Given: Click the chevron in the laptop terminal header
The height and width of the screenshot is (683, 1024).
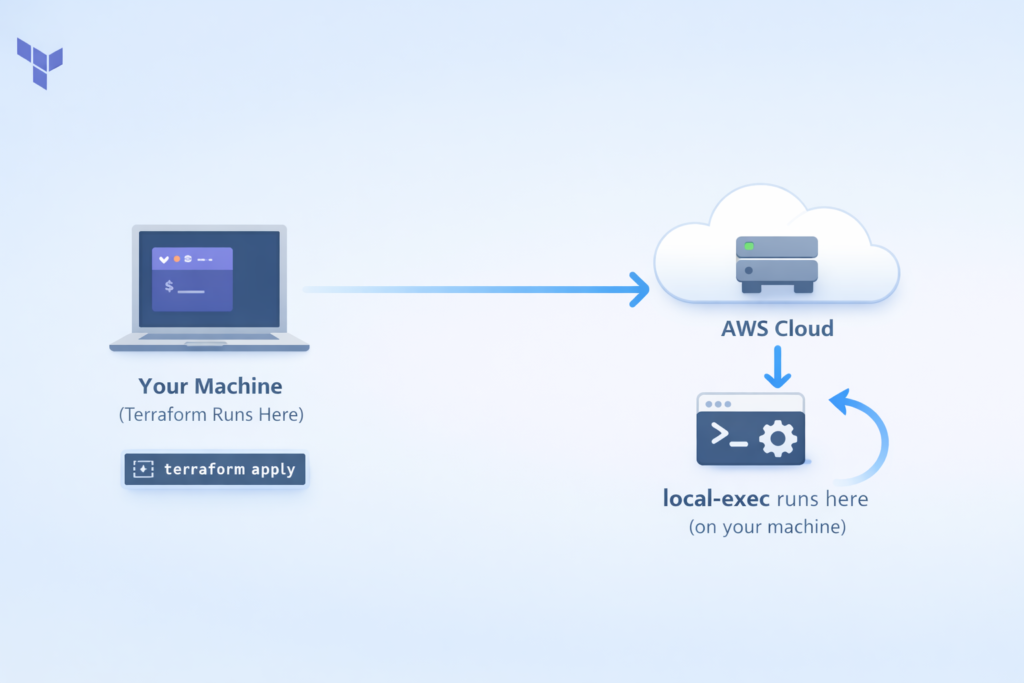Looking at the screenshot, I should pos(162,258).
